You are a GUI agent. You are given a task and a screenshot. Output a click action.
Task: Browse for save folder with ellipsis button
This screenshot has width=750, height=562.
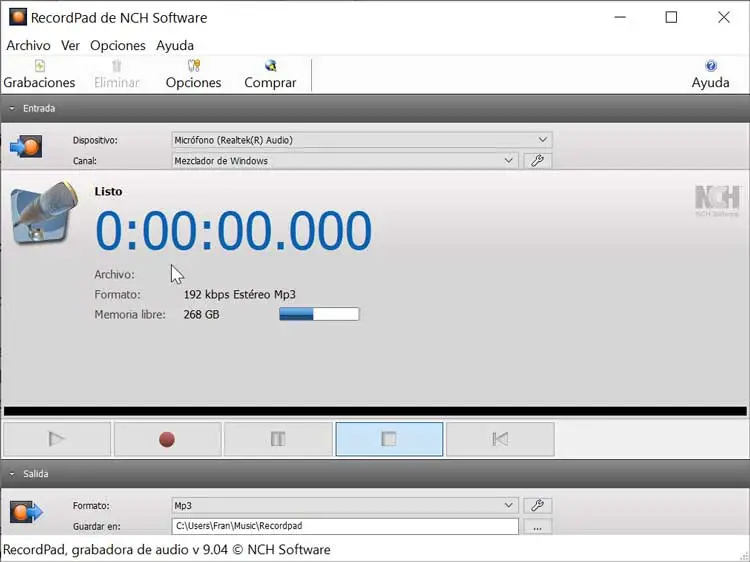coord(538,527)
